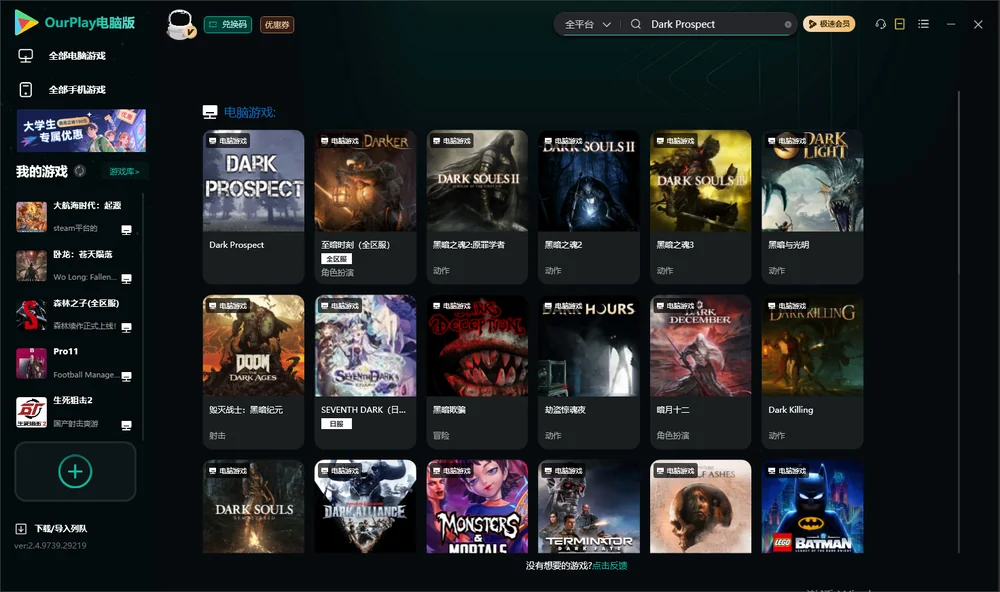1000x592 pixels.
Task: Open 全部手机游戏 section
Action: [77, 90]
